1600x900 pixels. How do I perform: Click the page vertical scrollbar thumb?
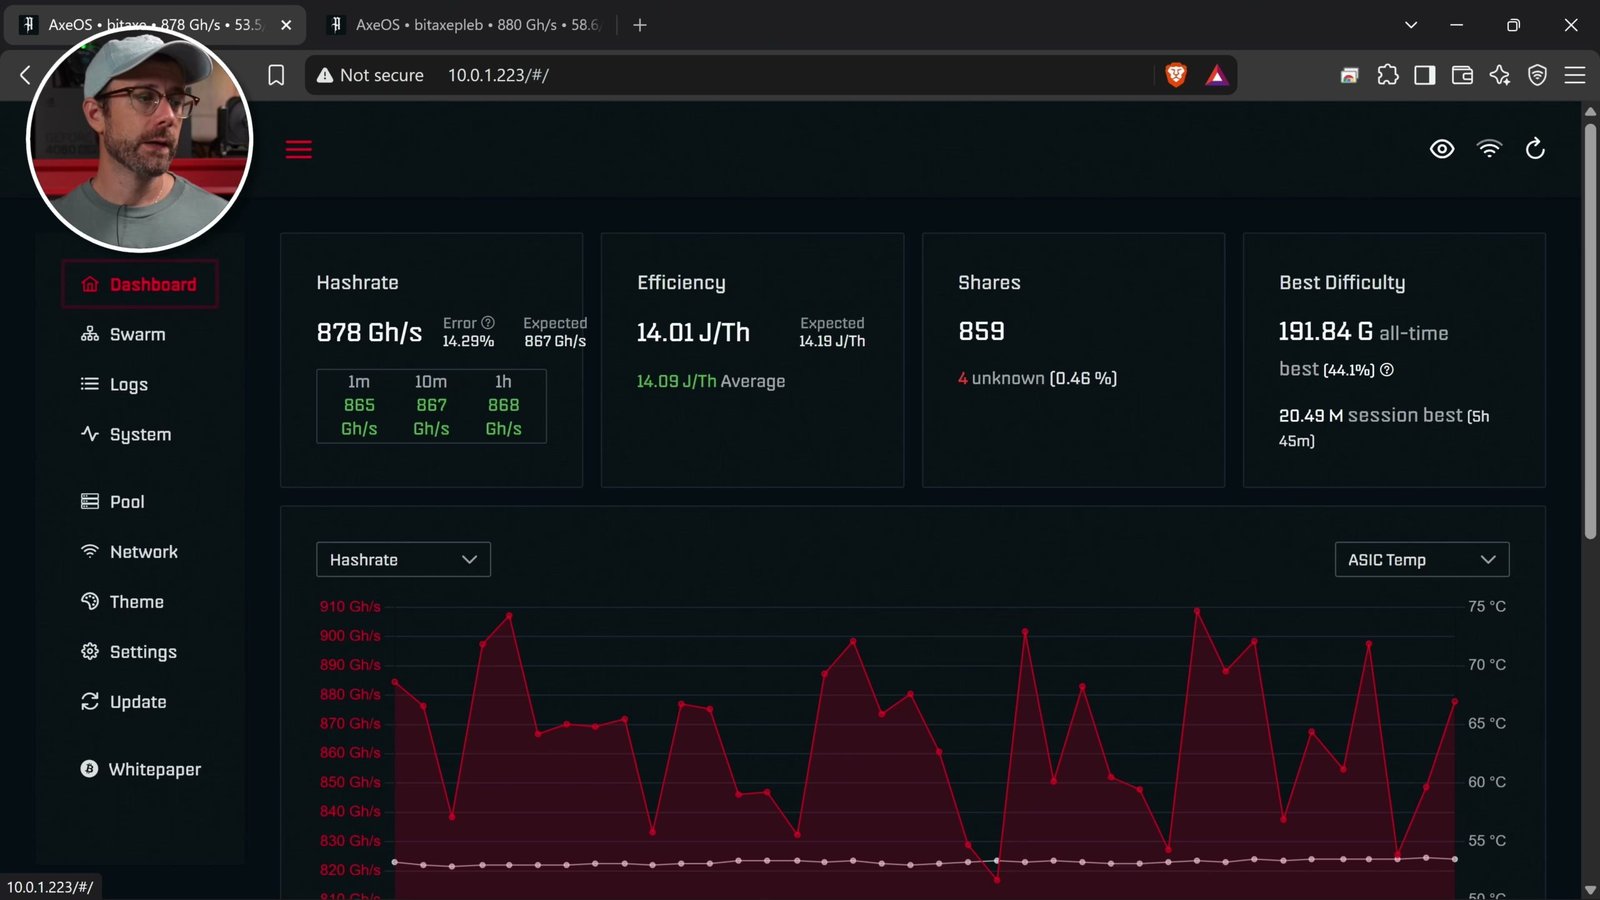pos(1590,330)
